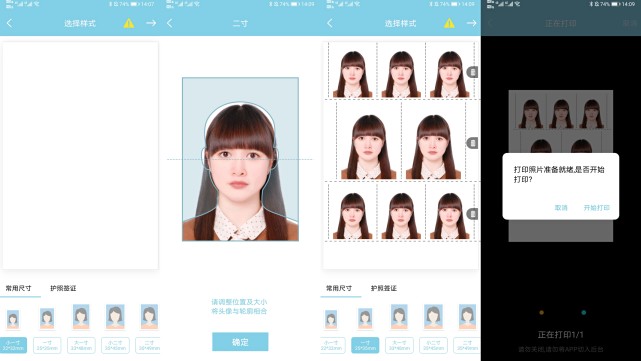Select the 一寸 size on the blank-preview screen
This screenshot has width=641, height=361.
pyautogui.click(x=47, y=345)
